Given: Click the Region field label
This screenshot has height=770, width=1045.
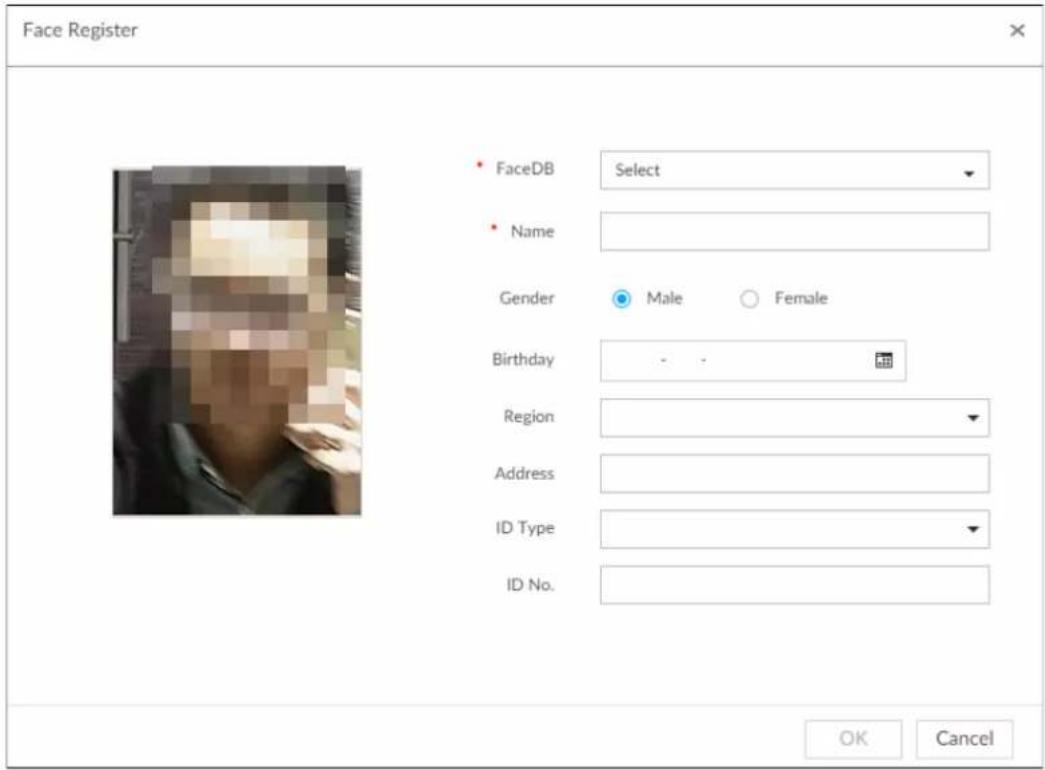Looking at the screenshot, I should point(528,417).
